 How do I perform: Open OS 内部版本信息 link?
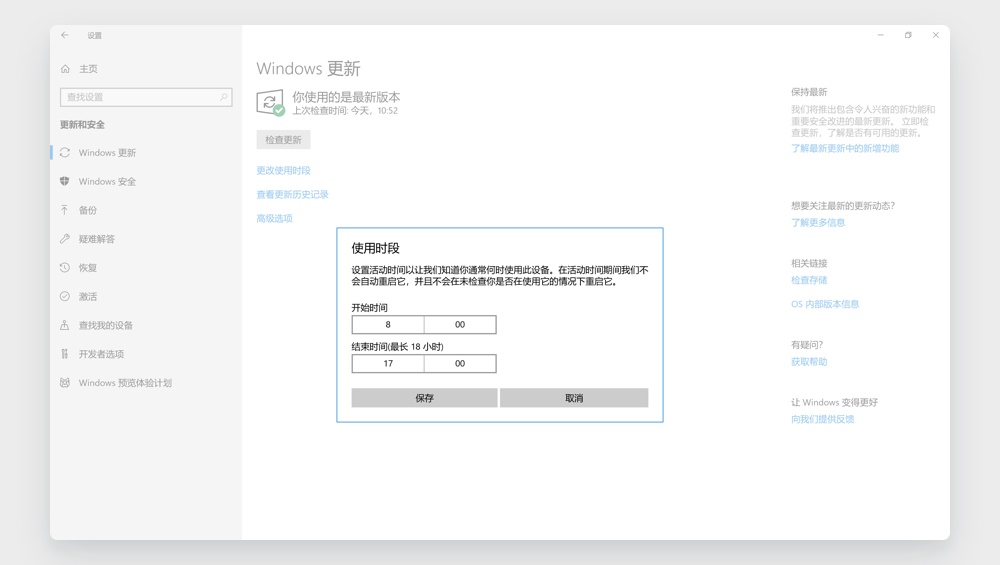[825, 304]
